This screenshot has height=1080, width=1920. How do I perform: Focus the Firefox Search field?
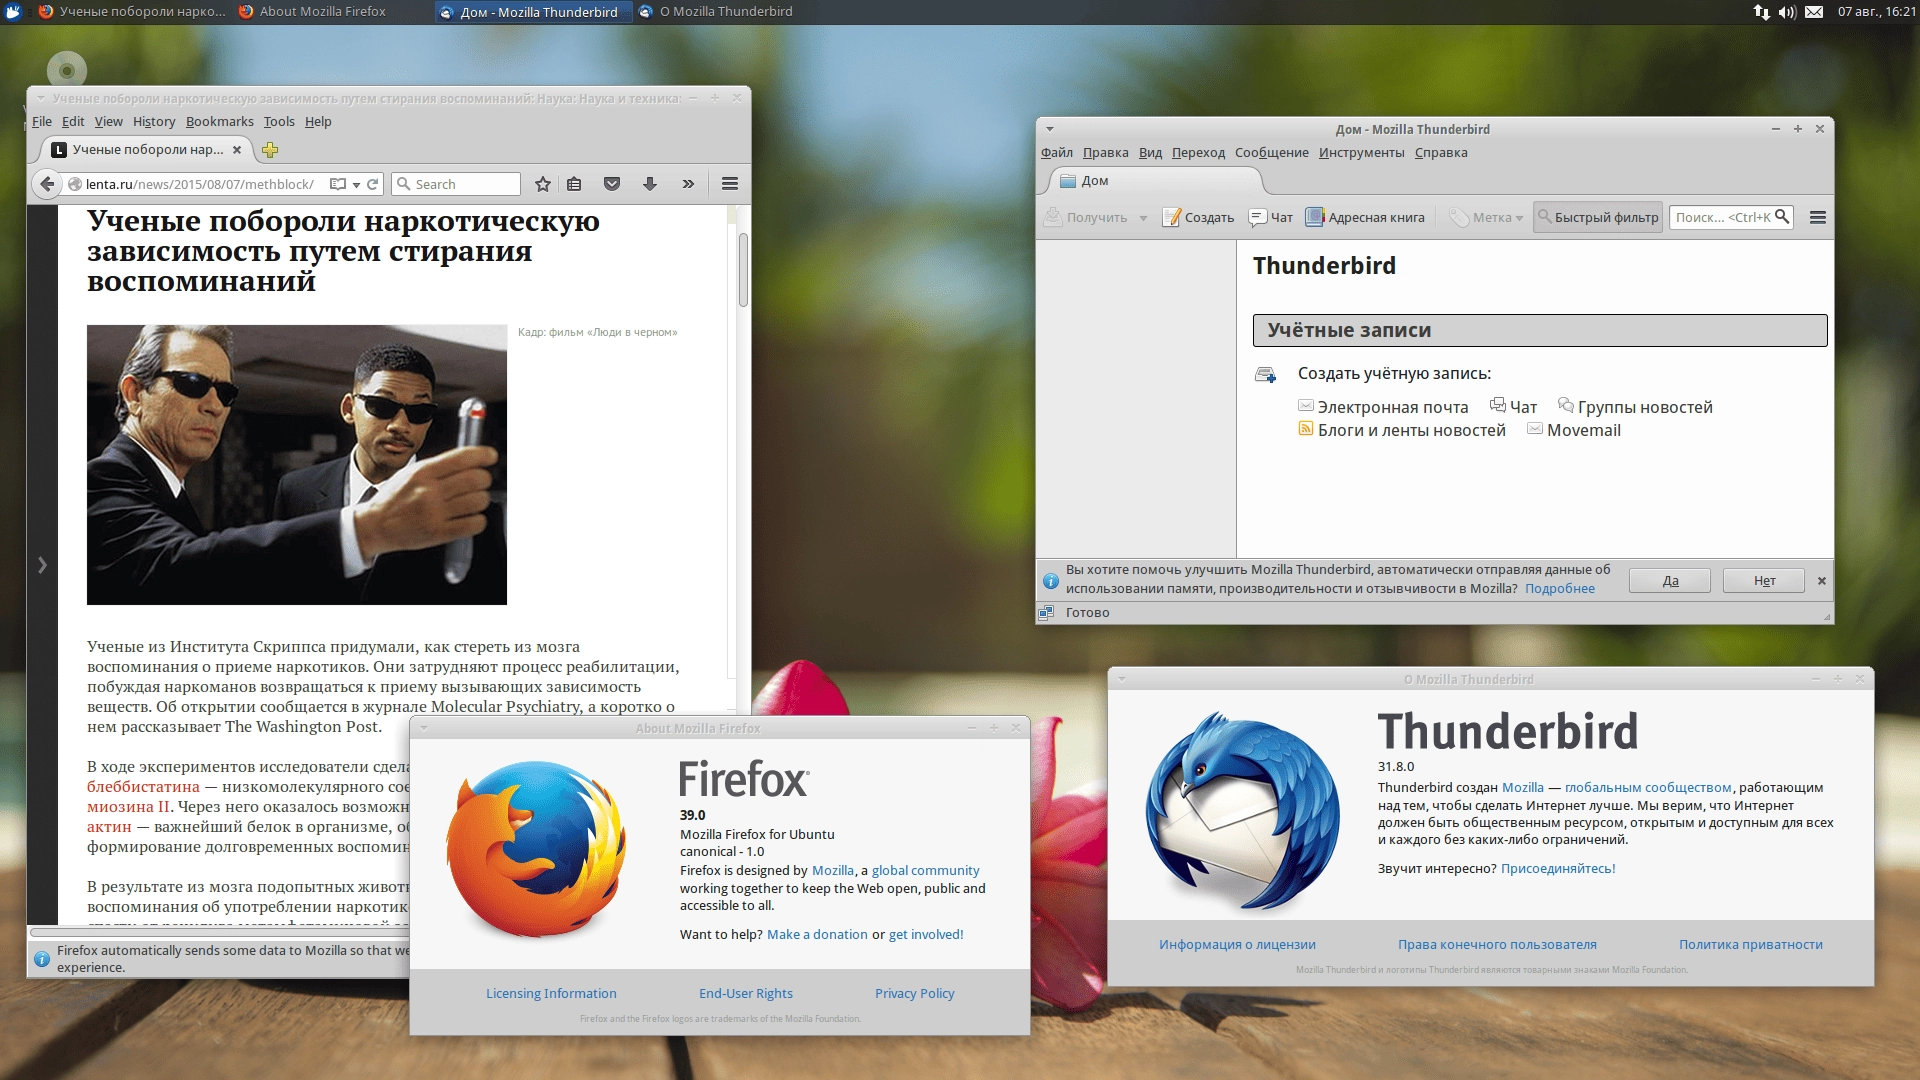[456, 184]
